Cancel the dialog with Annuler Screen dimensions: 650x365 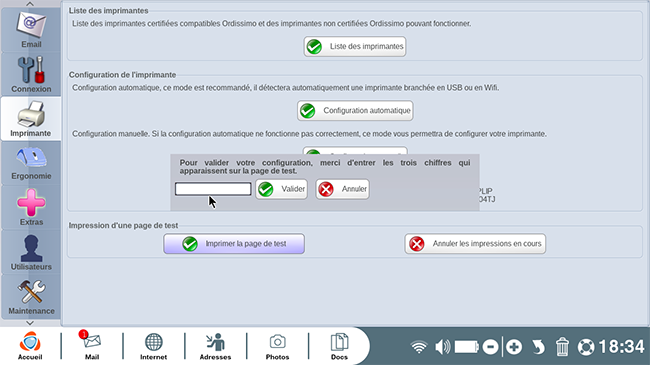(x=342, y=189)
